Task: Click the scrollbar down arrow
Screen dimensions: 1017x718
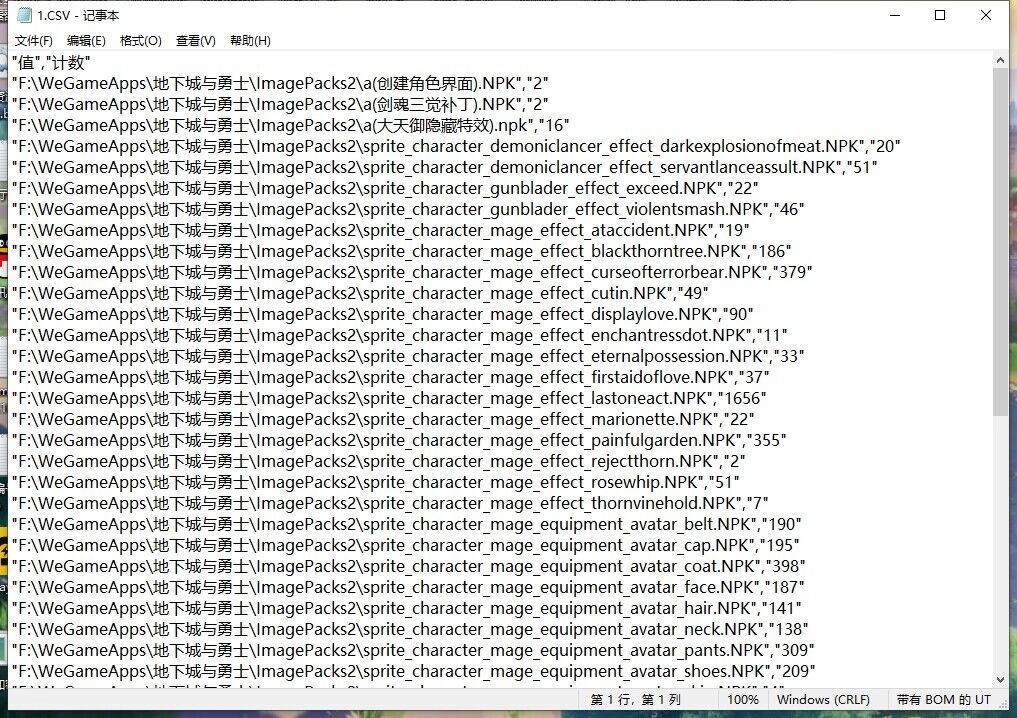Action: click(1000, 680)
